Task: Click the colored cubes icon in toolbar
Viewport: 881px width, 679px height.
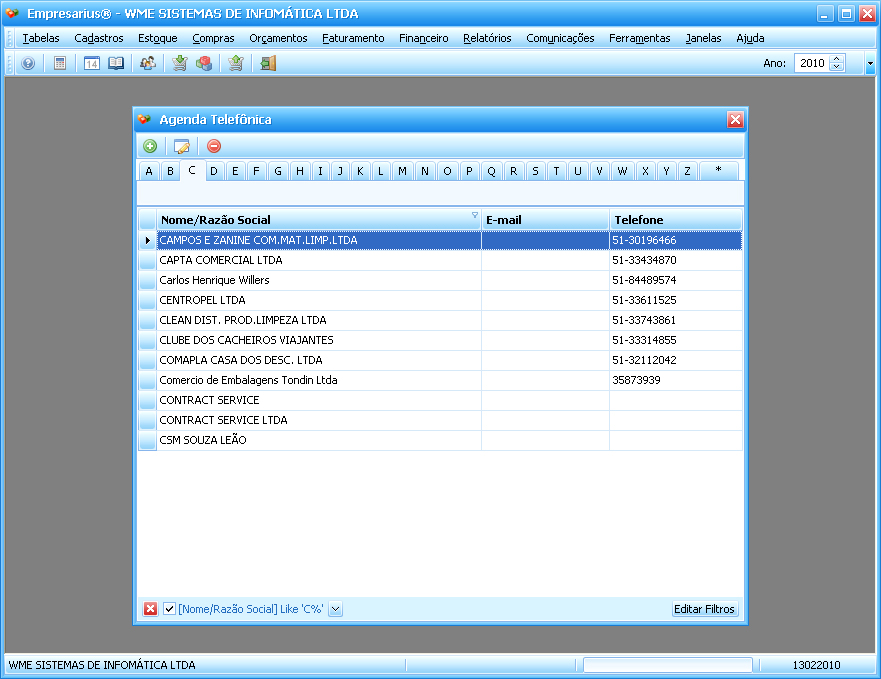Action: pyautogui.click(x=204, y=63)
